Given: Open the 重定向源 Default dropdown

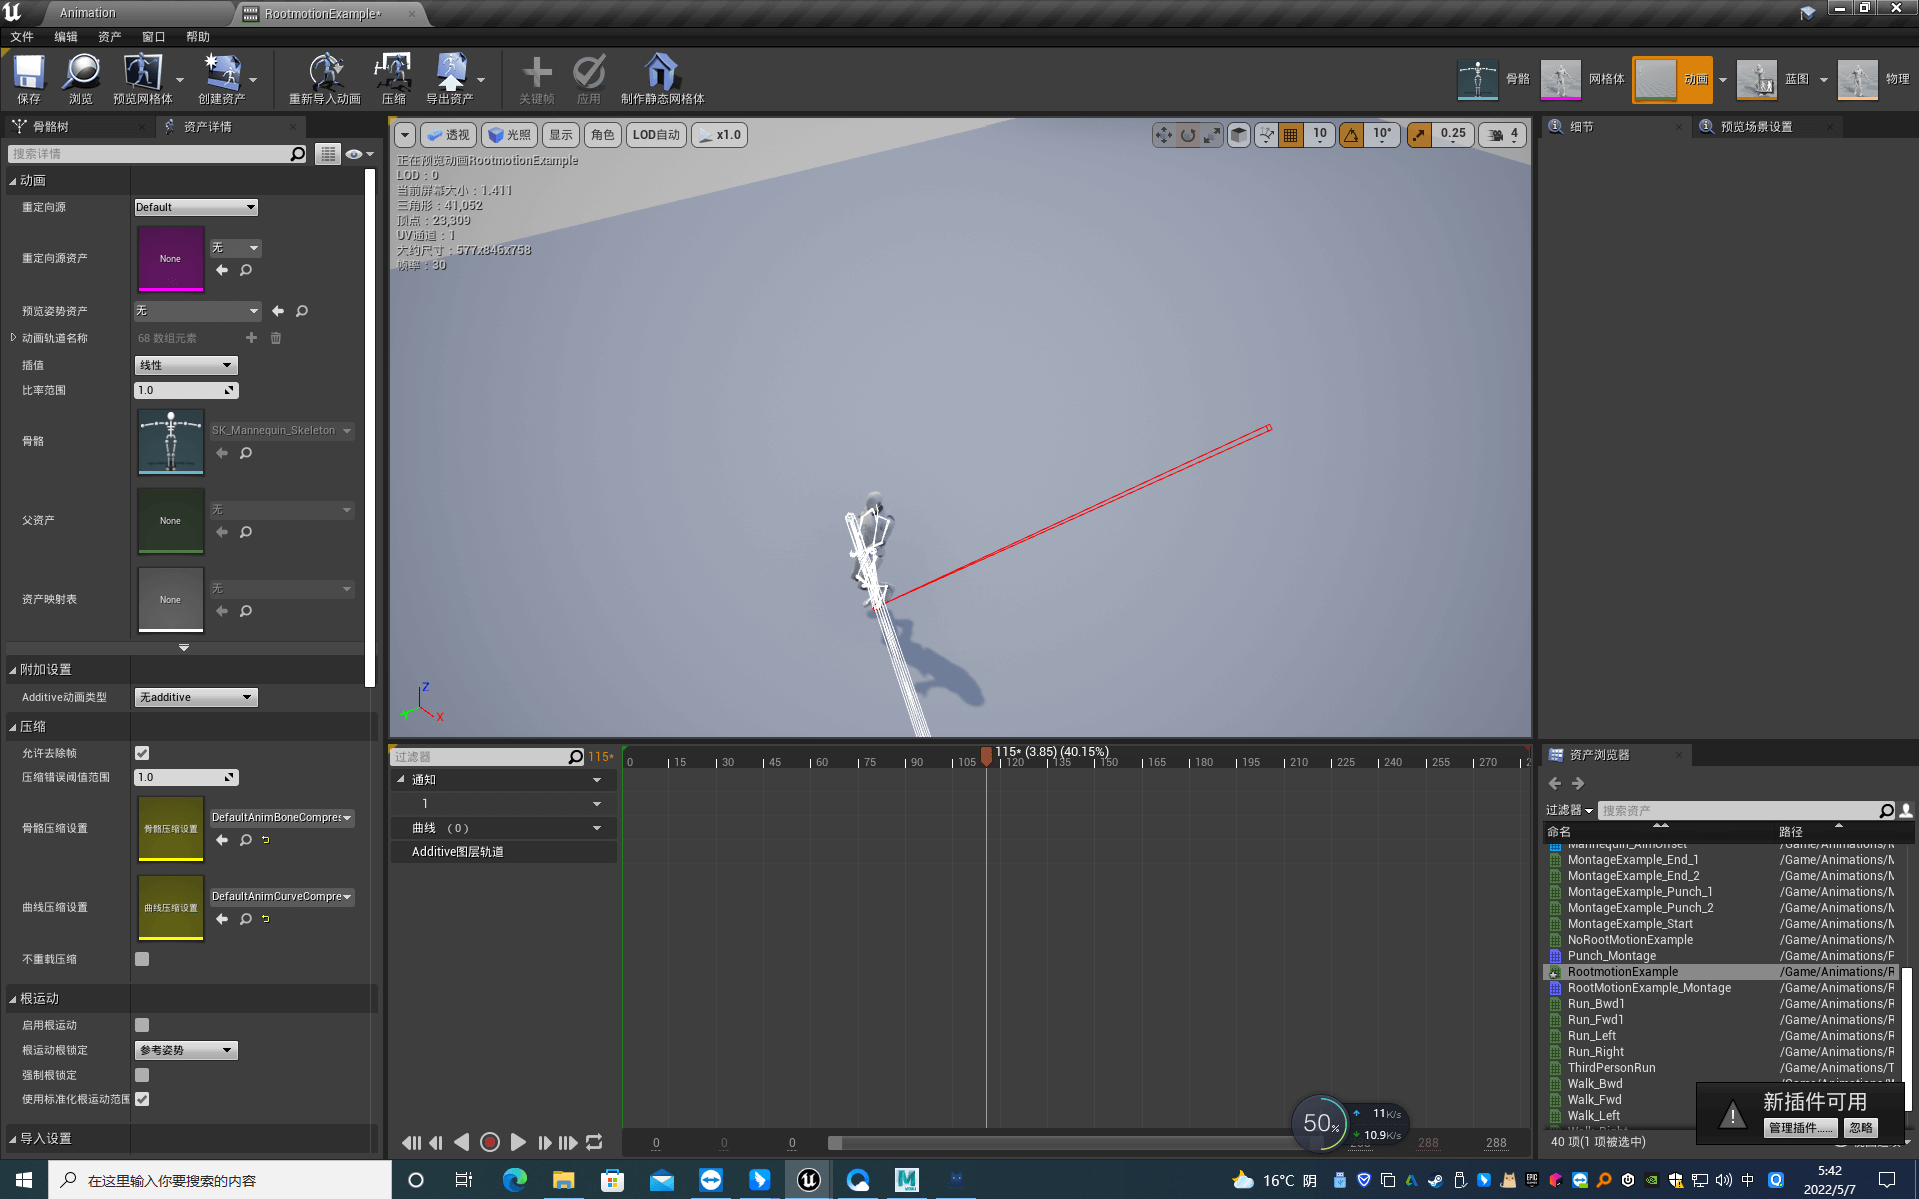Looking at the screenshot, I should click(196, 207).
